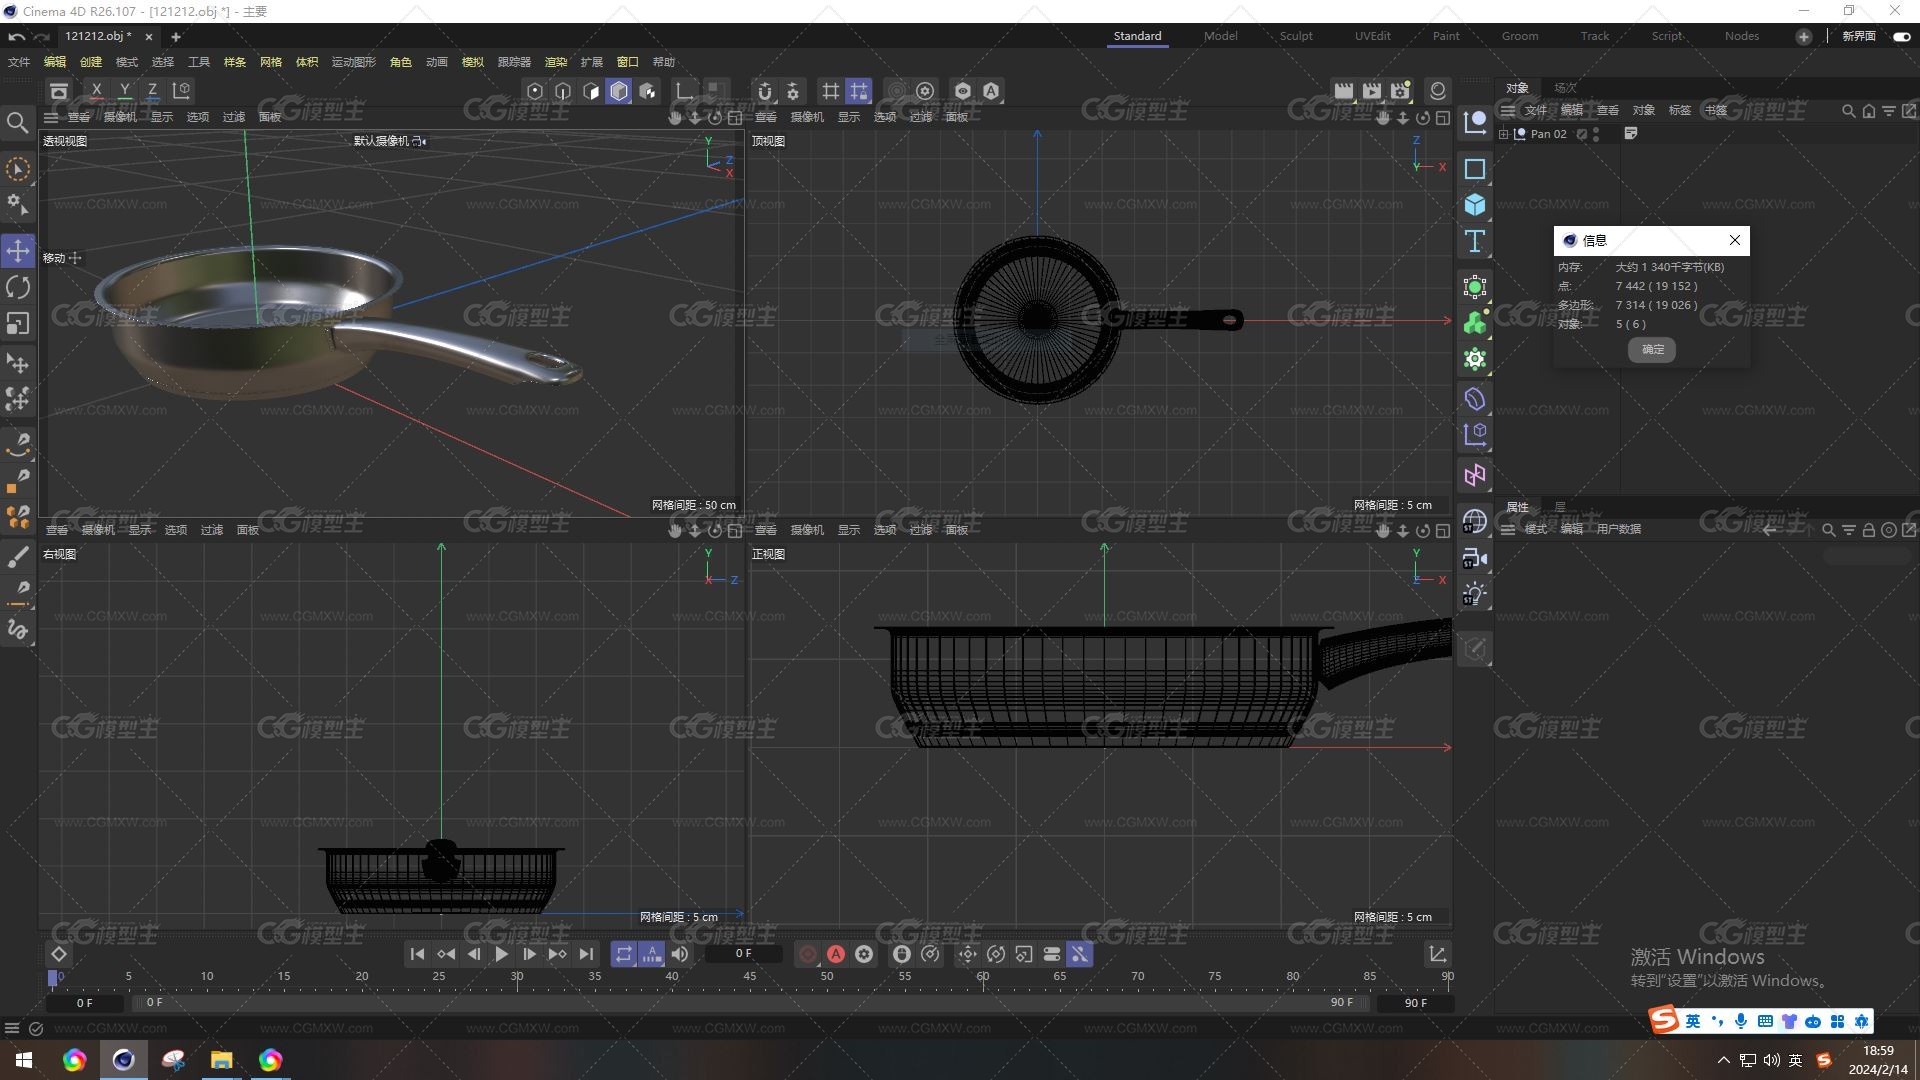Image resolution: width=1920 pixels, height=1080 pixels.
Task: Click the rectangle spline icon
Action: (1475, 169)
